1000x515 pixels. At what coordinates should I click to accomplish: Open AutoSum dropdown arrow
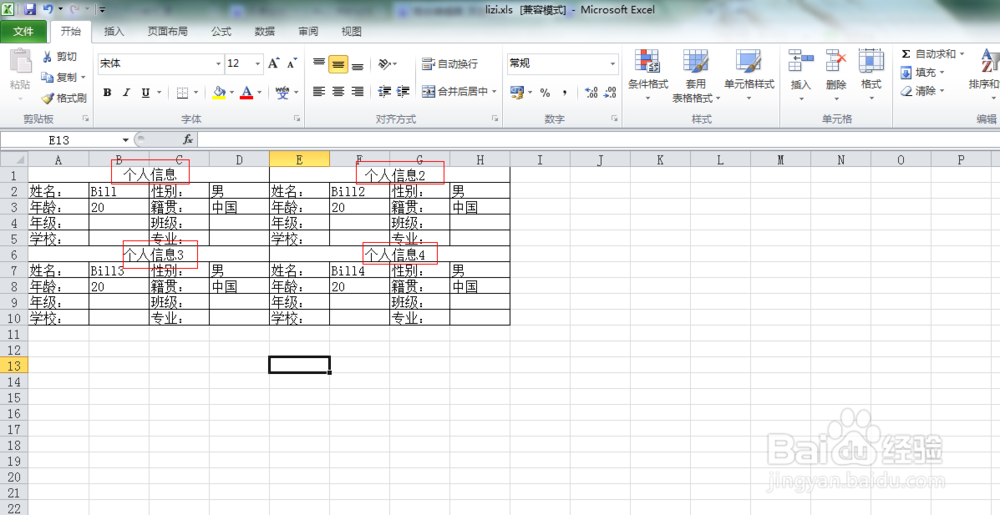pyautogui.click(x=962, y=54)
